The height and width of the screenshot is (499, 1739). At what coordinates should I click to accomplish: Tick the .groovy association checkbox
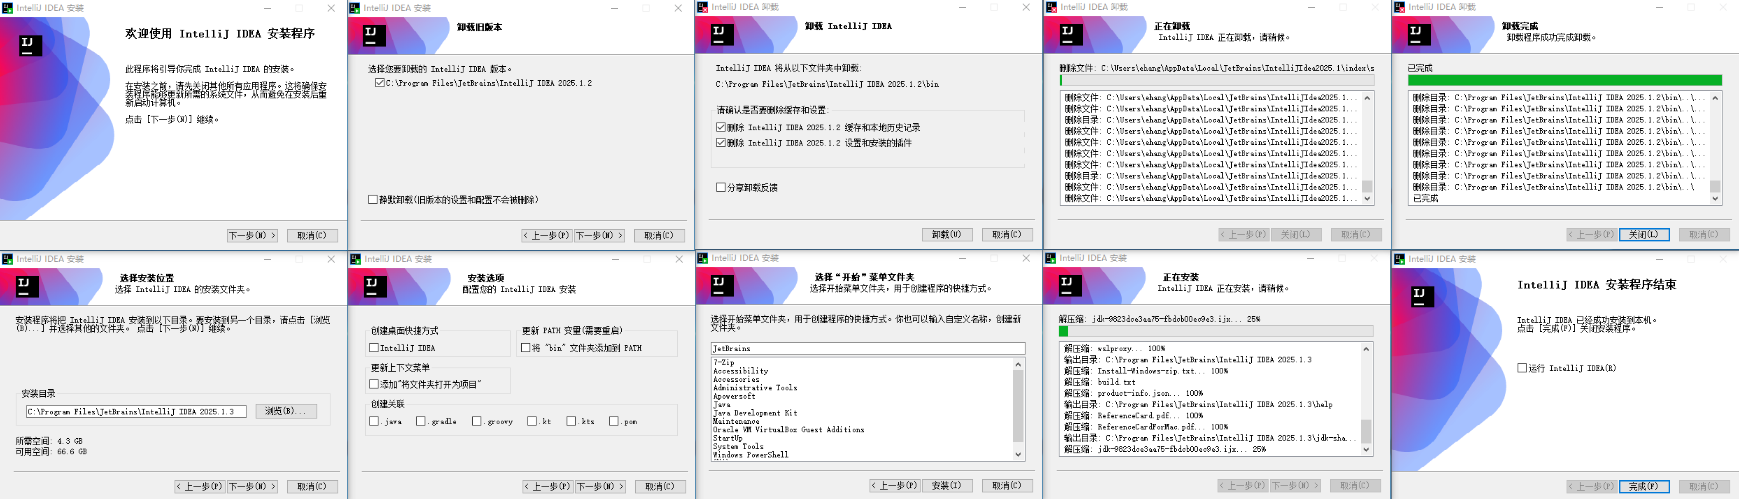point(477,421)
